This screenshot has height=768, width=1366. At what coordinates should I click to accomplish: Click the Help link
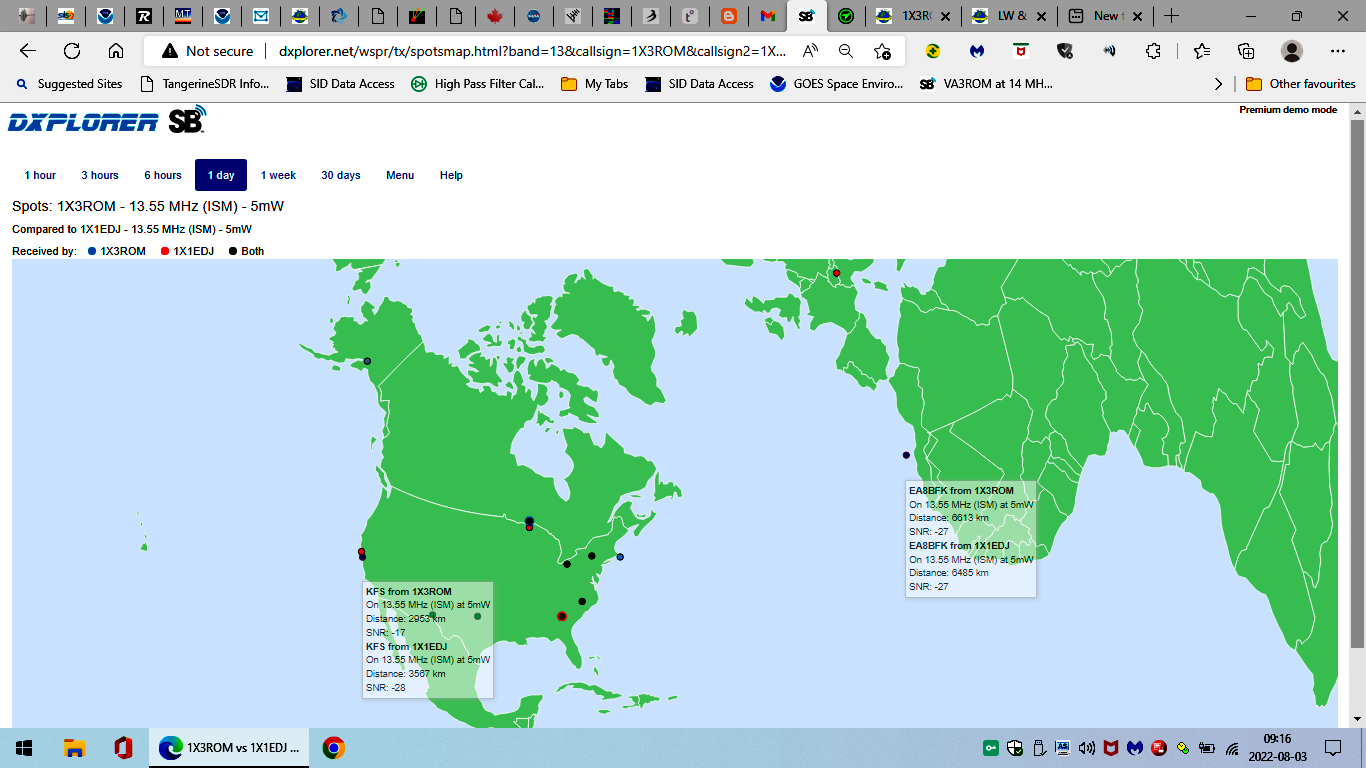(x=451, y=175)
